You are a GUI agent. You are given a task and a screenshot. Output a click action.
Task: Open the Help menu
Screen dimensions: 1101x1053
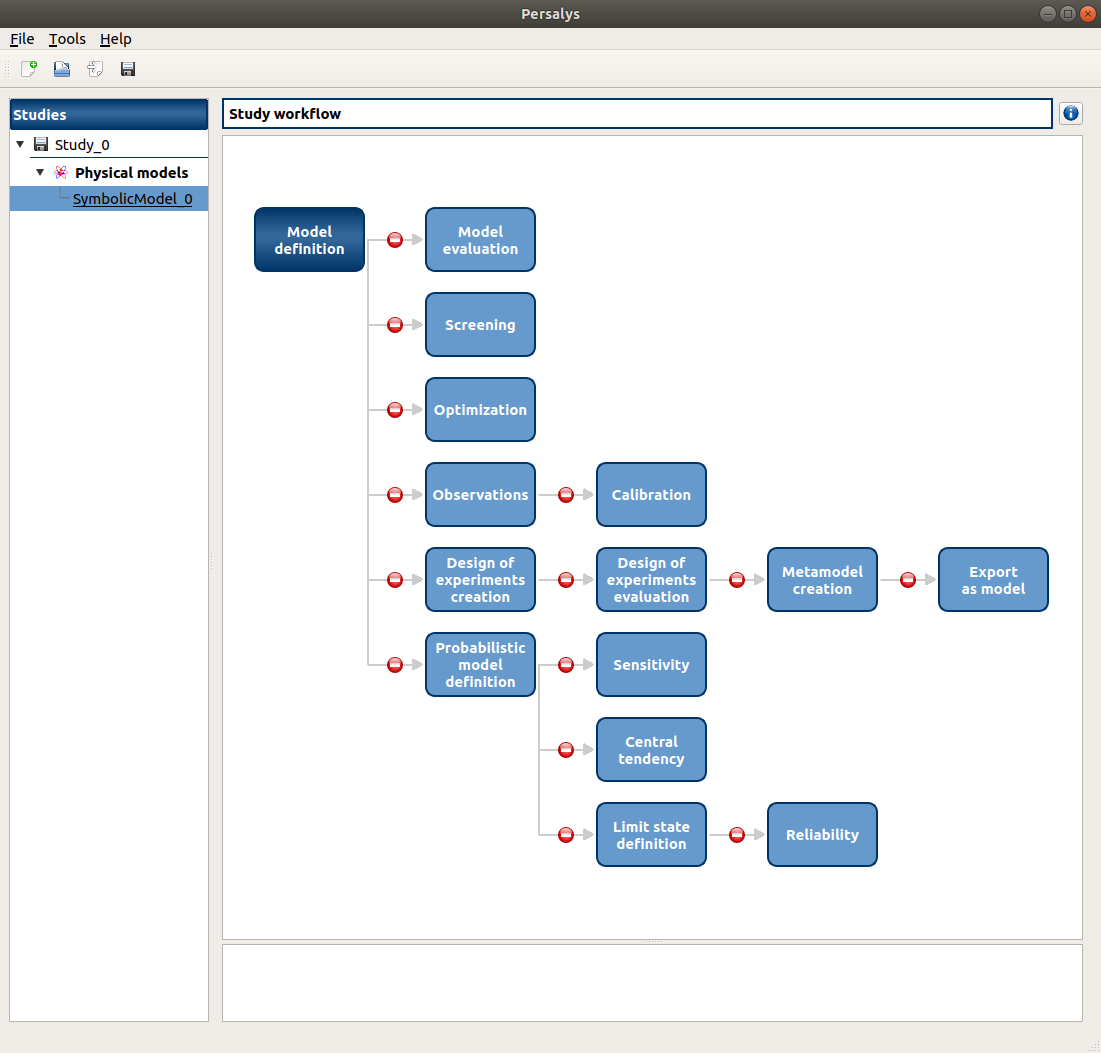click(x=115, y=39)
